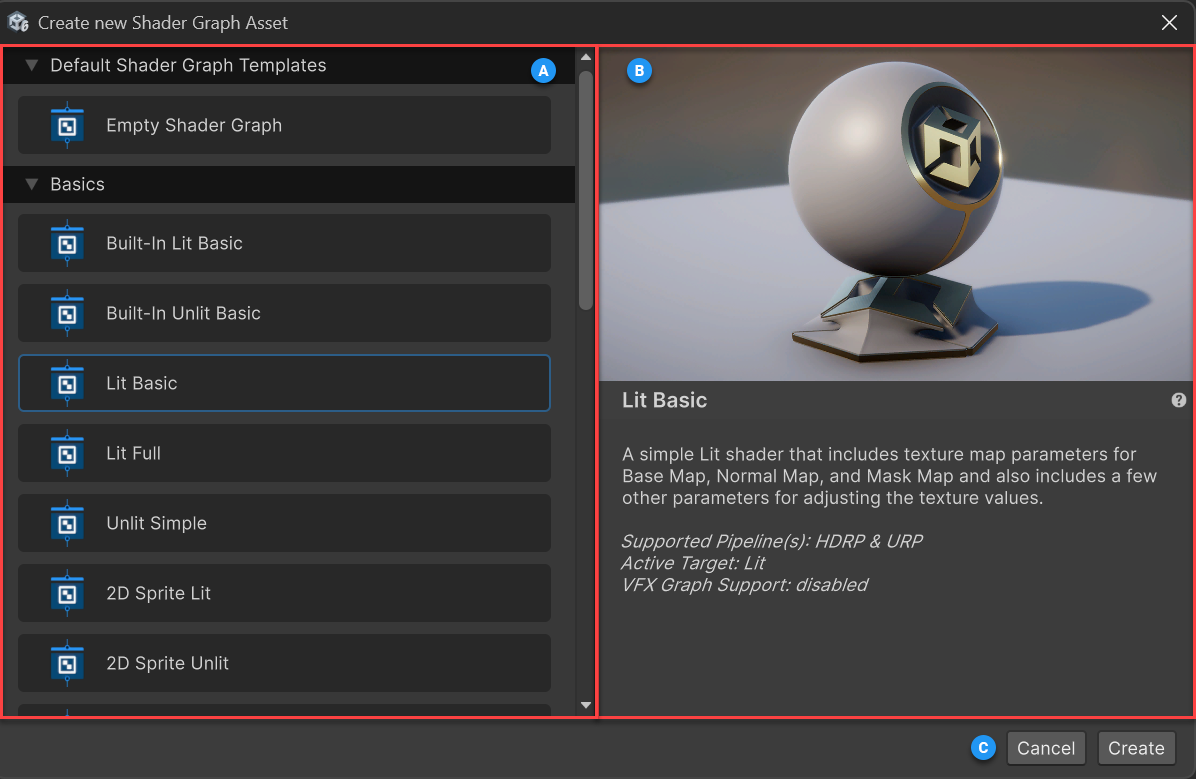Open help via the question mark icon
This screenshot has height=779, width=1196.
1179,400
